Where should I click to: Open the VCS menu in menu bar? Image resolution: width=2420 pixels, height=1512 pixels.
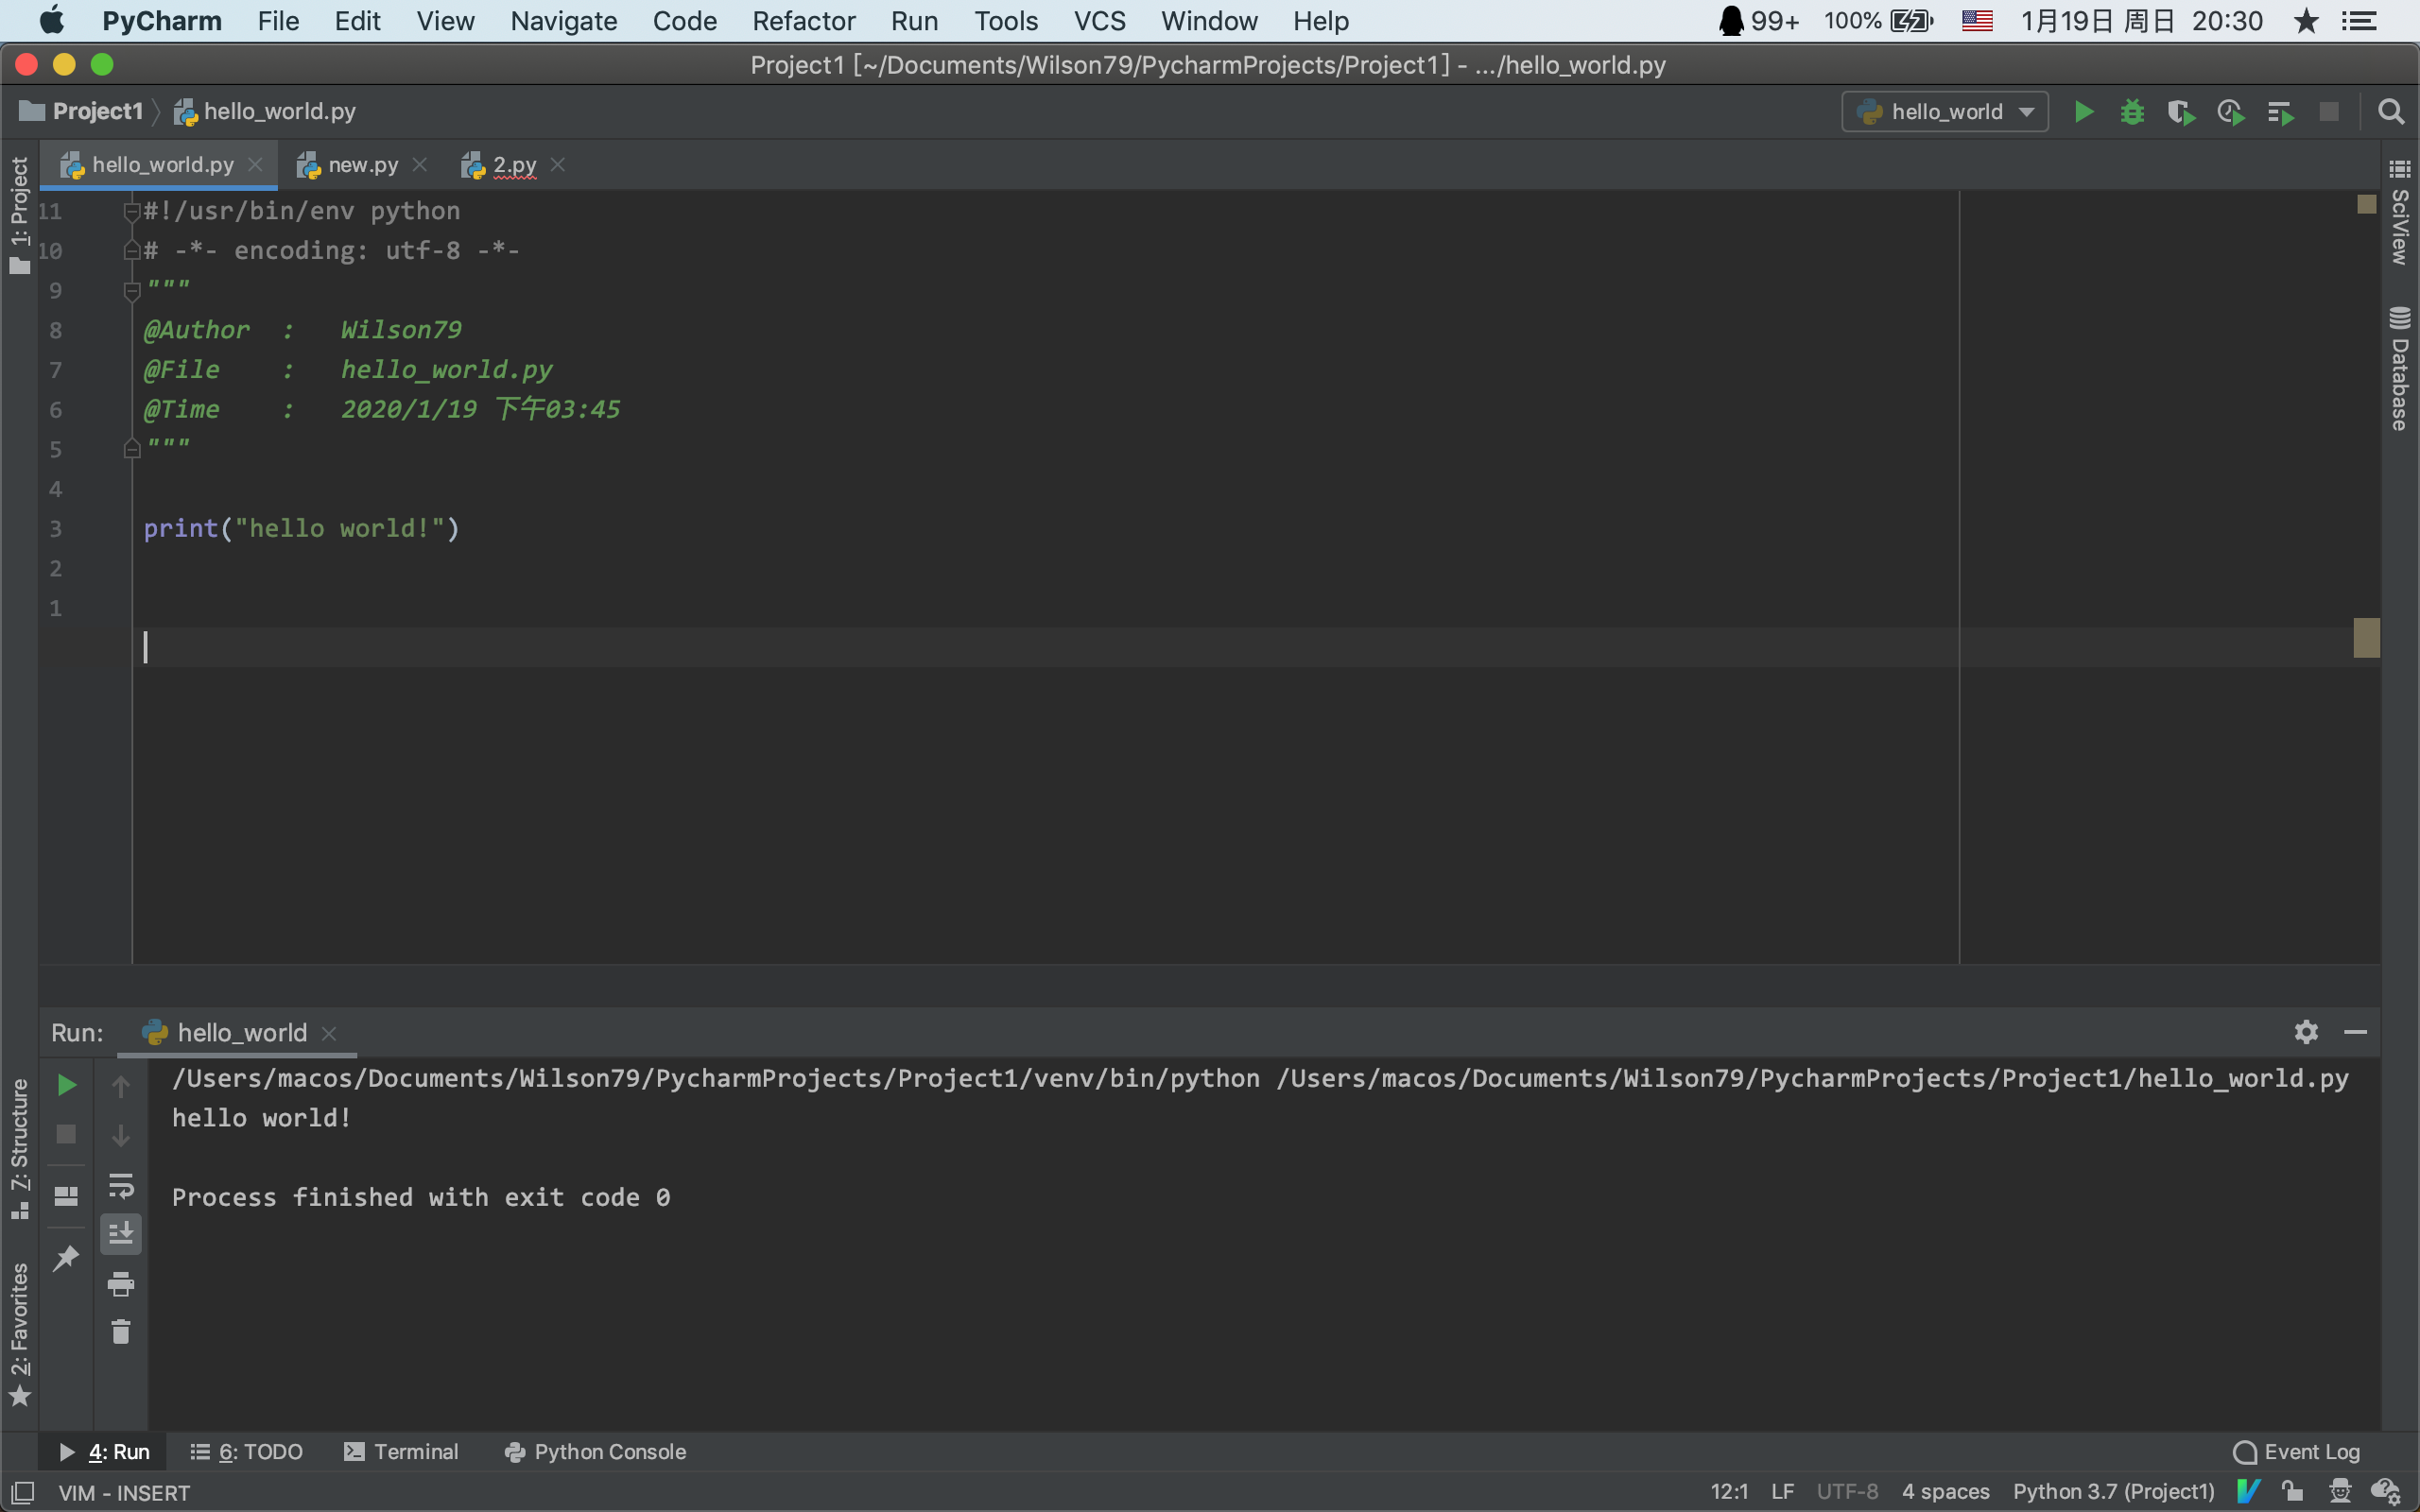1096,21
